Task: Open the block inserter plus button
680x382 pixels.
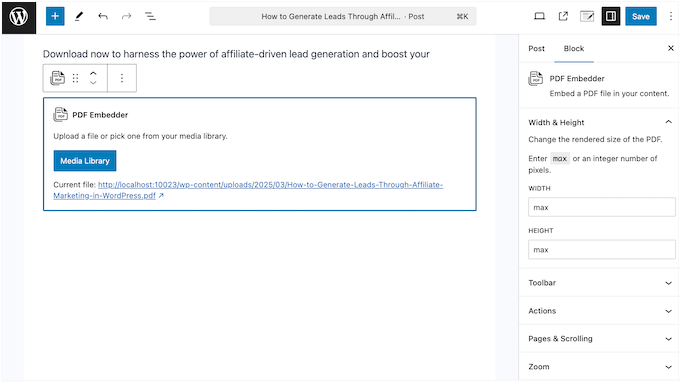Action: [55, 16]
